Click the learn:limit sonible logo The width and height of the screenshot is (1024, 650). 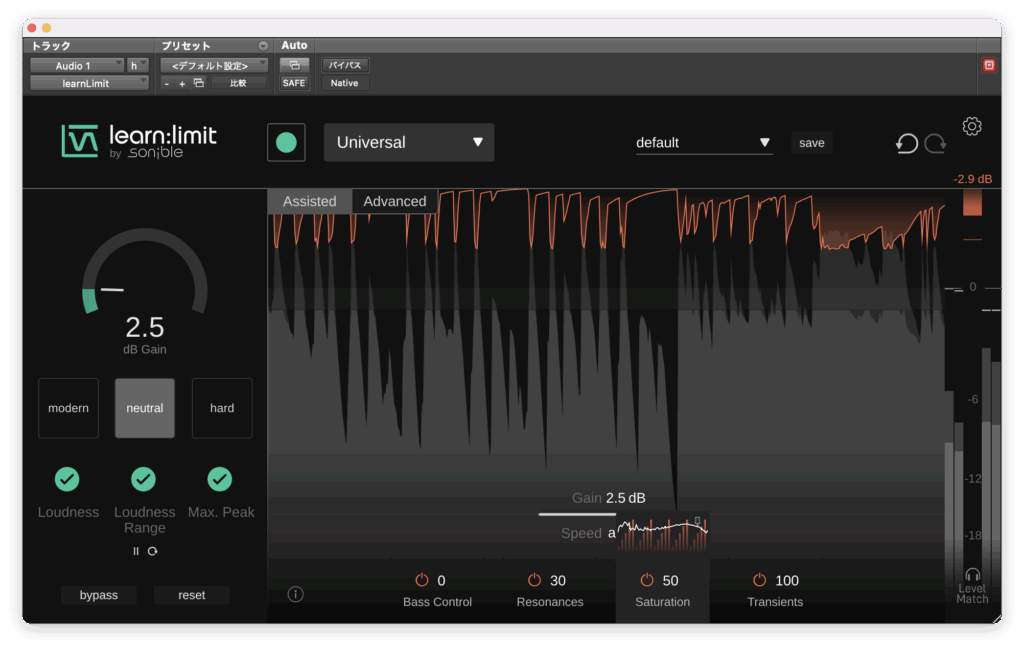139,142
